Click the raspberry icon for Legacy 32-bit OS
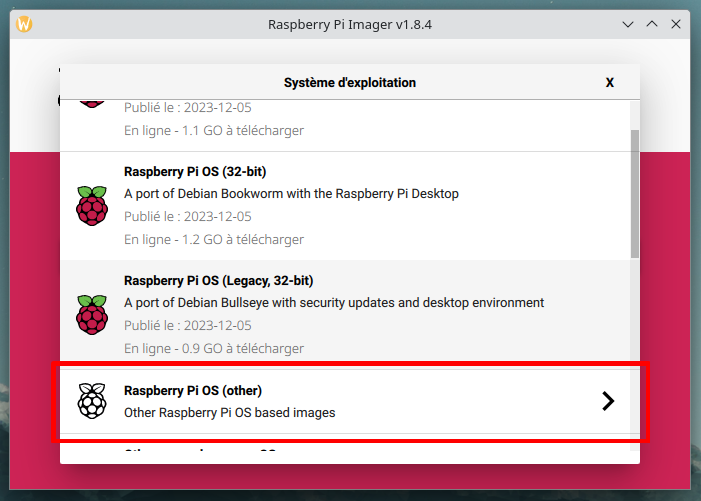 tap(92, 315)
